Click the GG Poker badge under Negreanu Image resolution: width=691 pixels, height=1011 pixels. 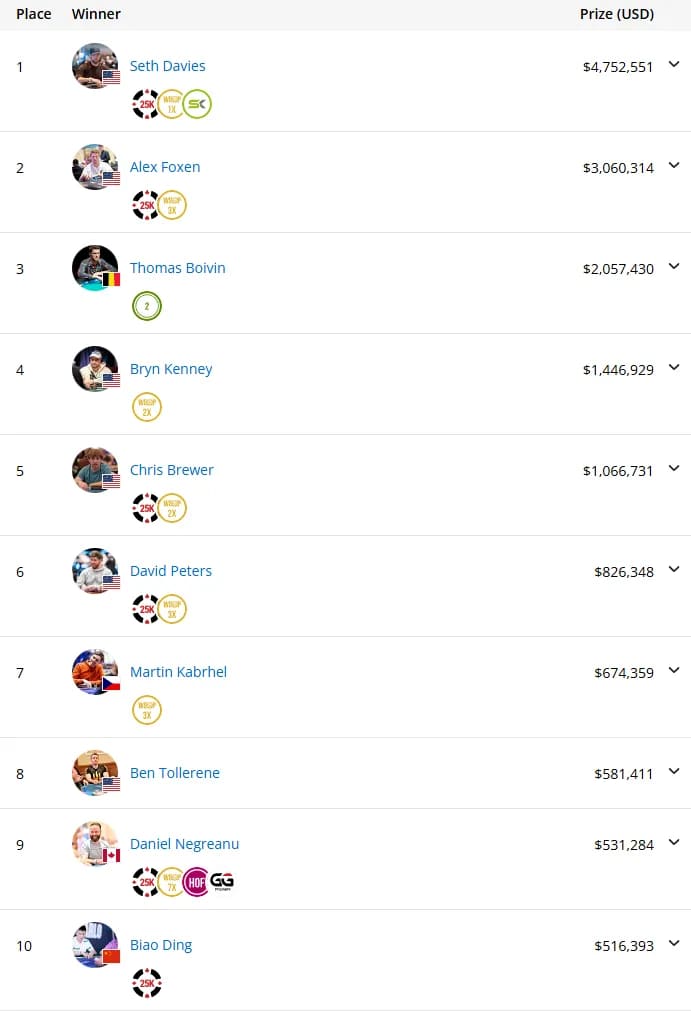tap(222, 881)
